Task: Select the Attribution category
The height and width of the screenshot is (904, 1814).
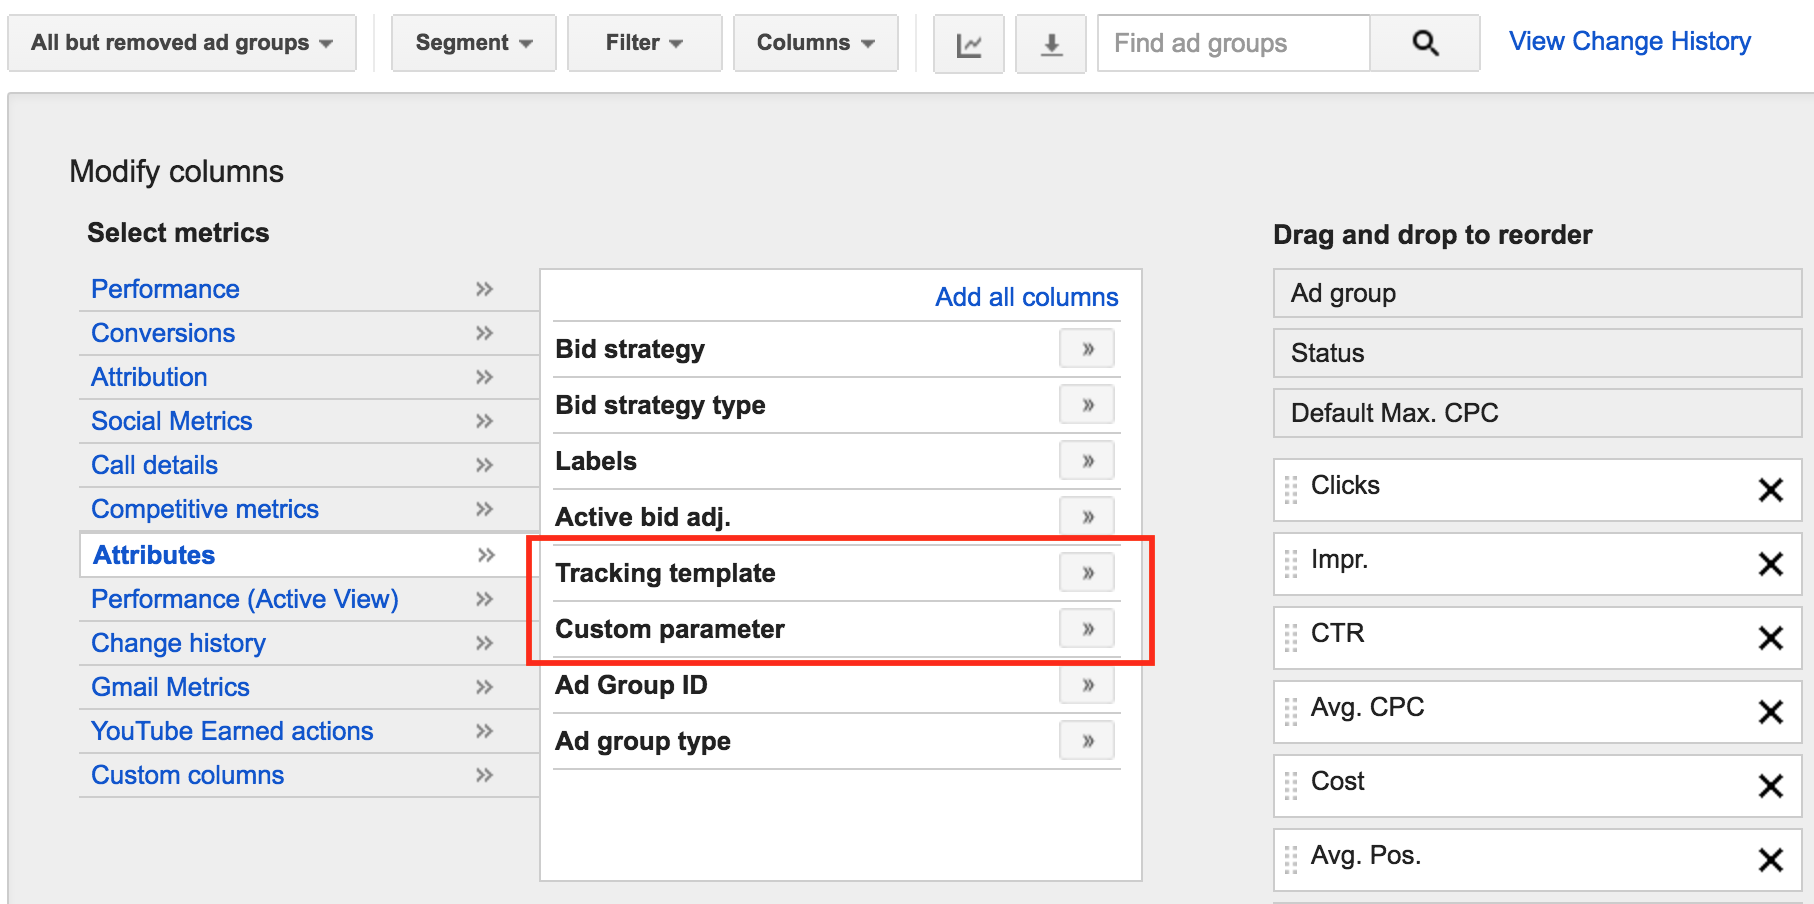Action: [x=150, y=377]
